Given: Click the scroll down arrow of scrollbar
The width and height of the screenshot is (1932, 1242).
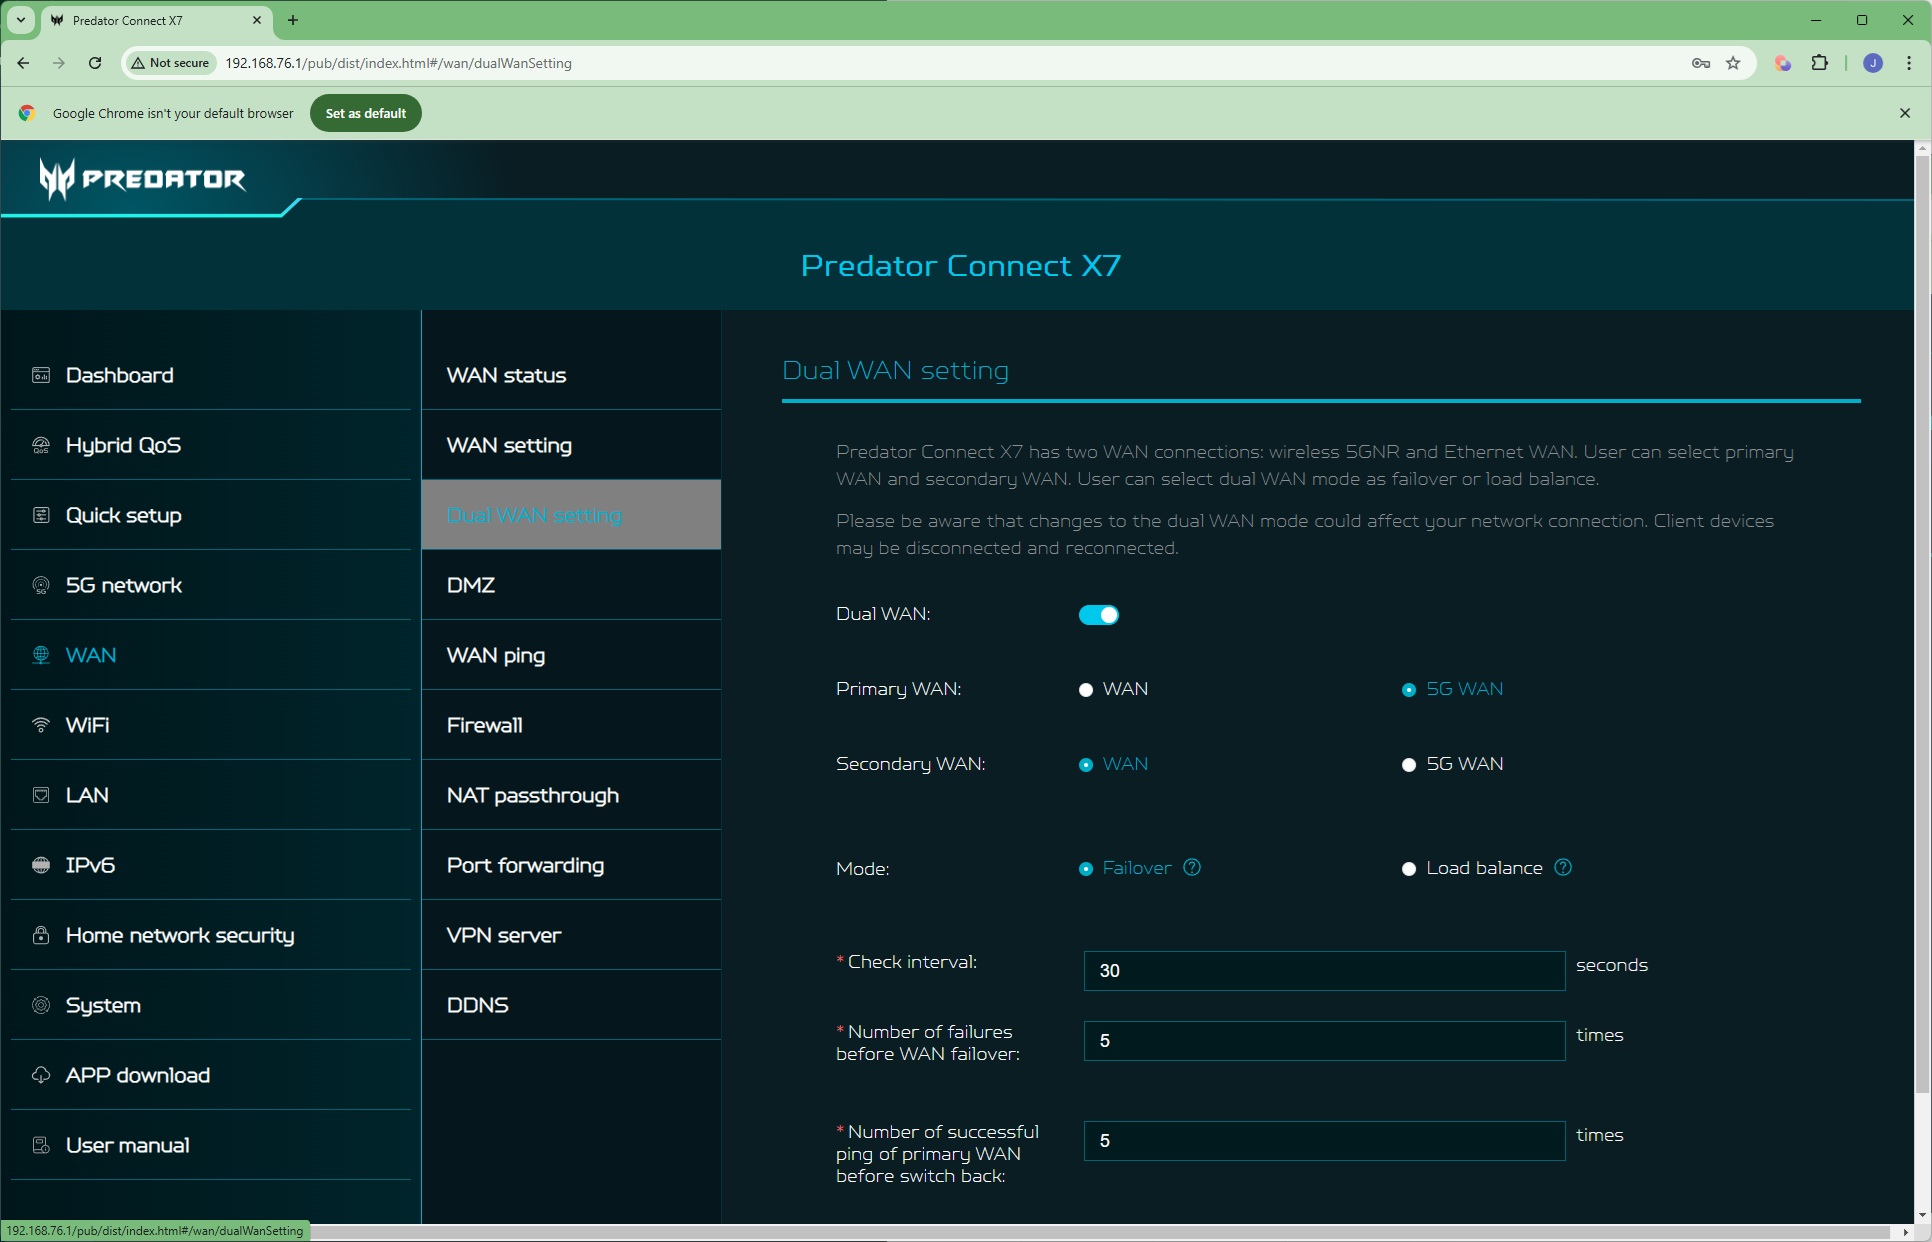Looking at the screenshot, I should [x=1921, y=1214].
